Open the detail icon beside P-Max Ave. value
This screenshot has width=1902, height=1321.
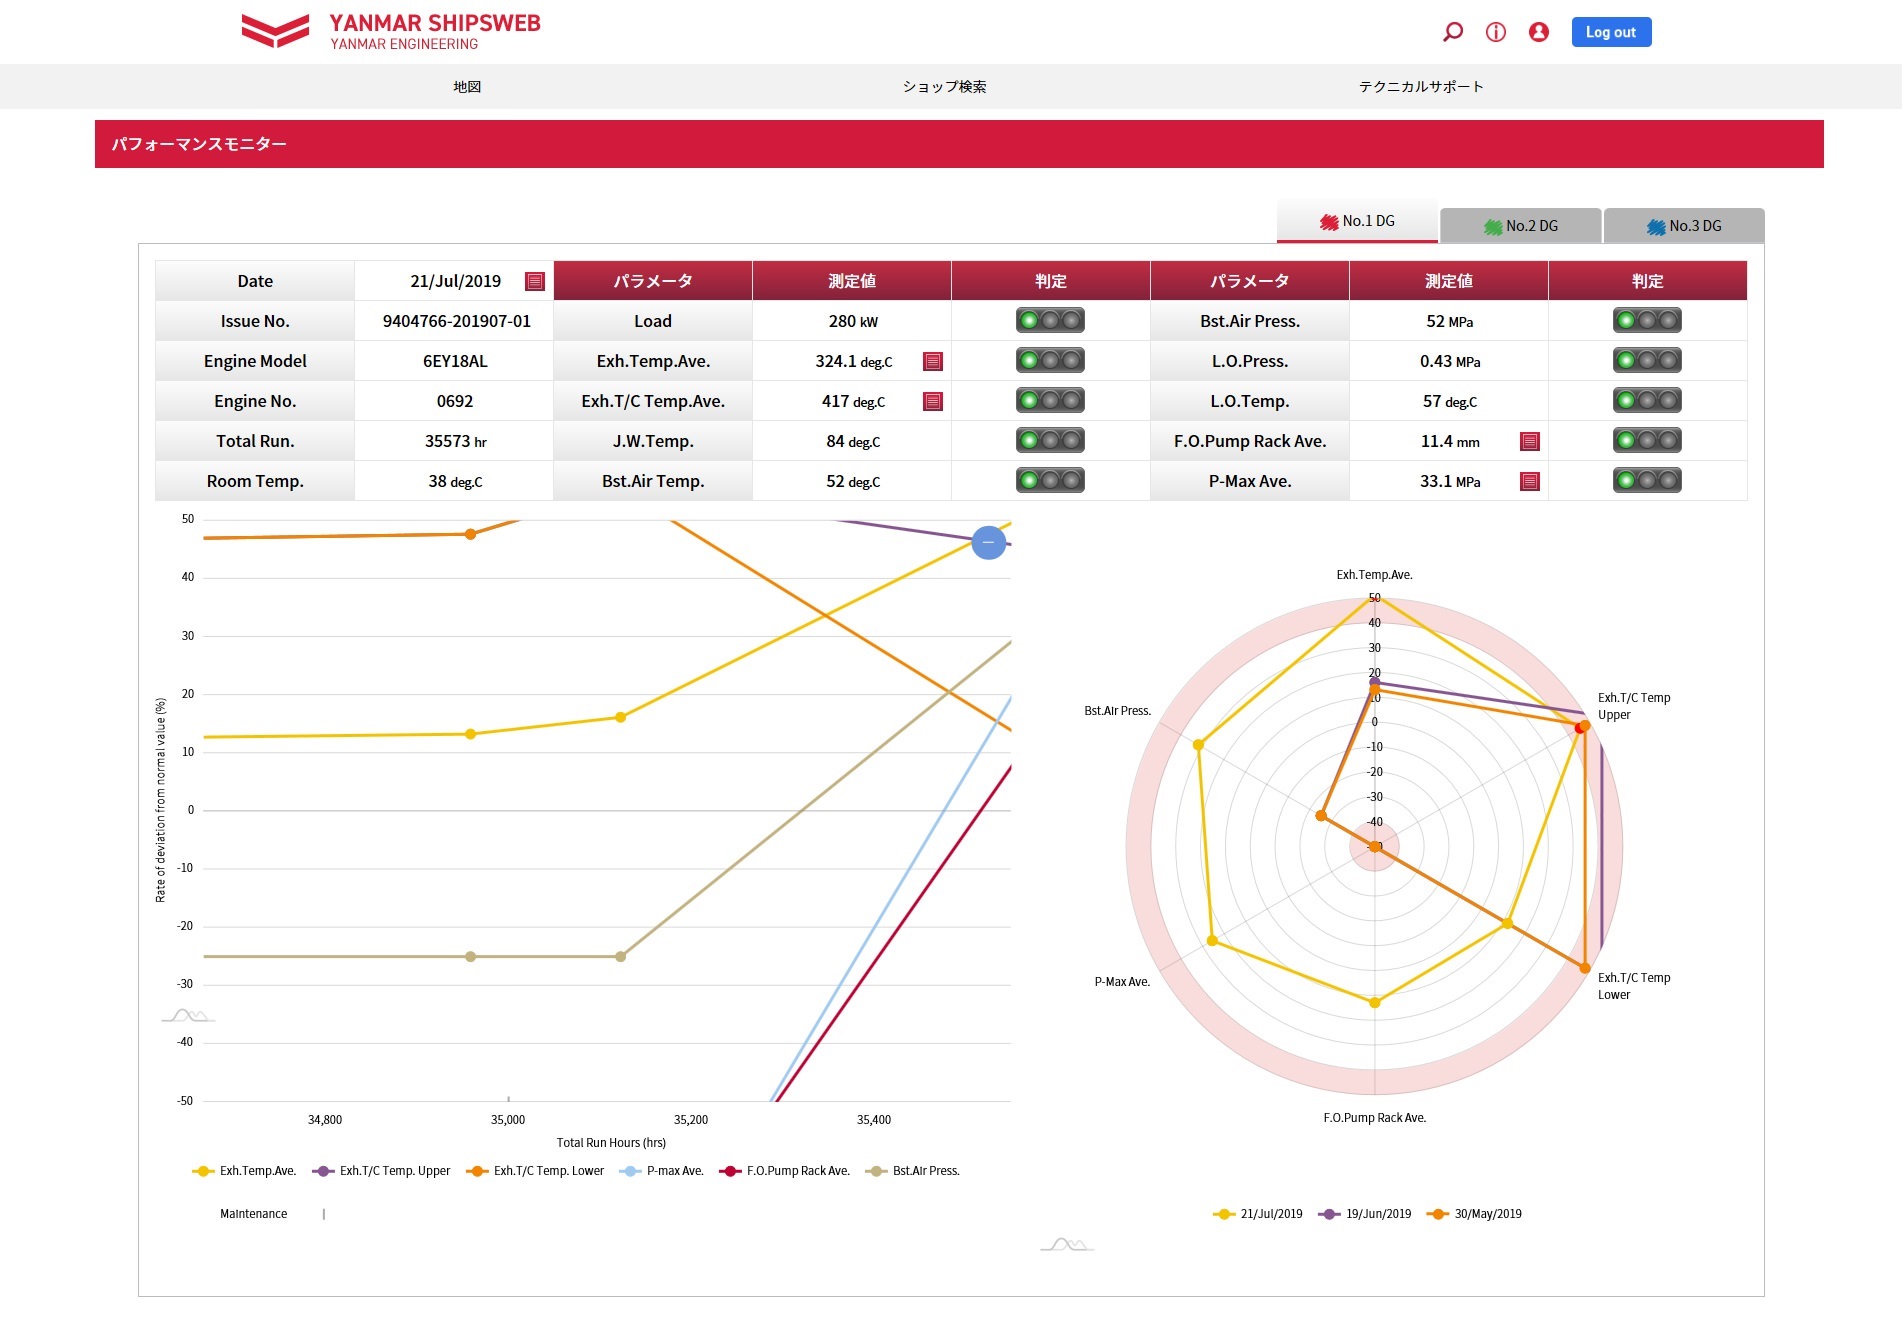1529,482
